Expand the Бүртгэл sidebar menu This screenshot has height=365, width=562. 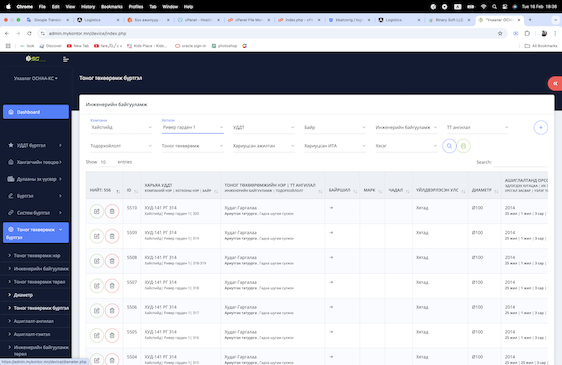[35, 196]
